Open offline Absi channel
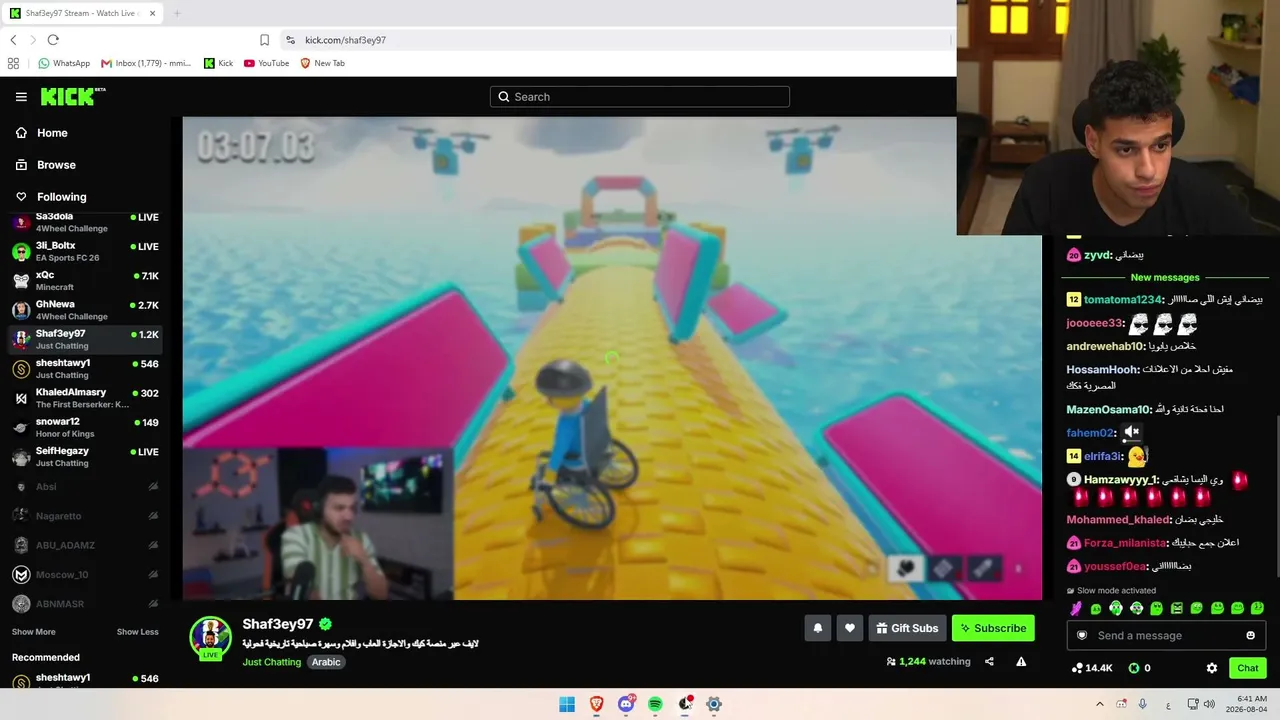Screen dimensions: 1280x720 pyautogui.click(x=86, y=487)
